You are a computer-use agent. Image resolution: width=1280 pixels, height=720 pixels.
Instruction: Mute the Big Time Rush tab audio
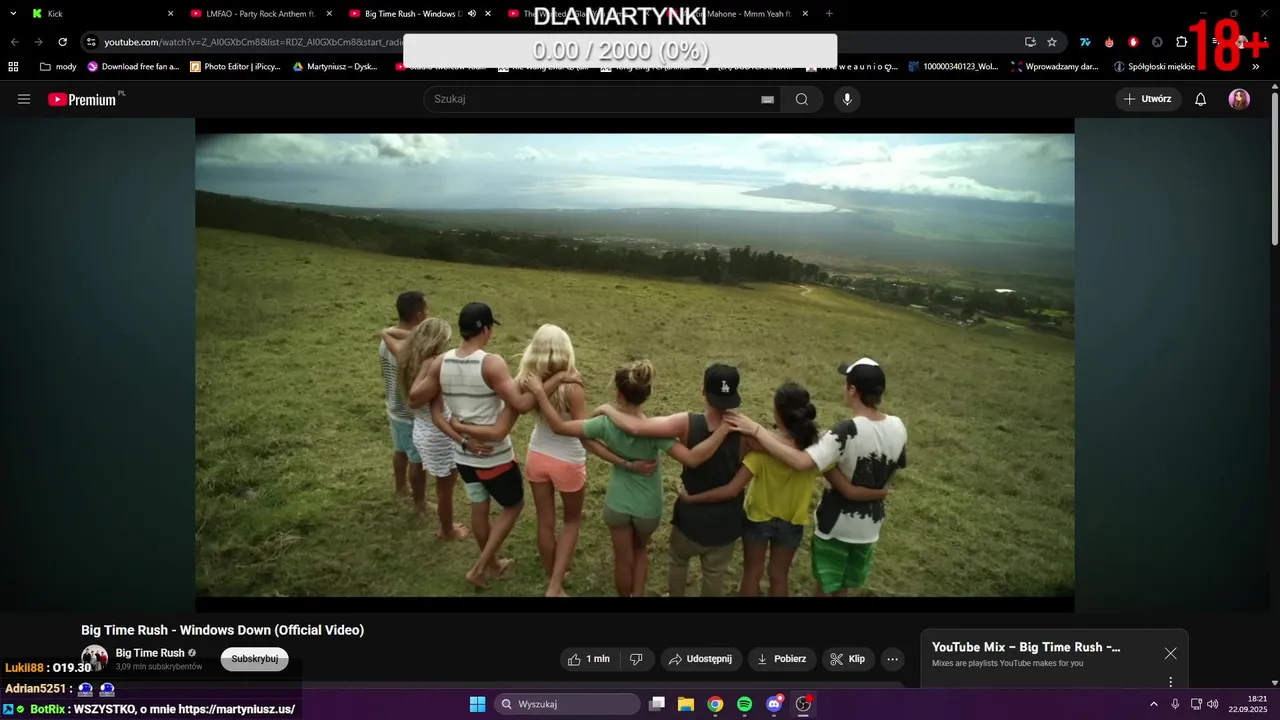(x=471, y=14)
